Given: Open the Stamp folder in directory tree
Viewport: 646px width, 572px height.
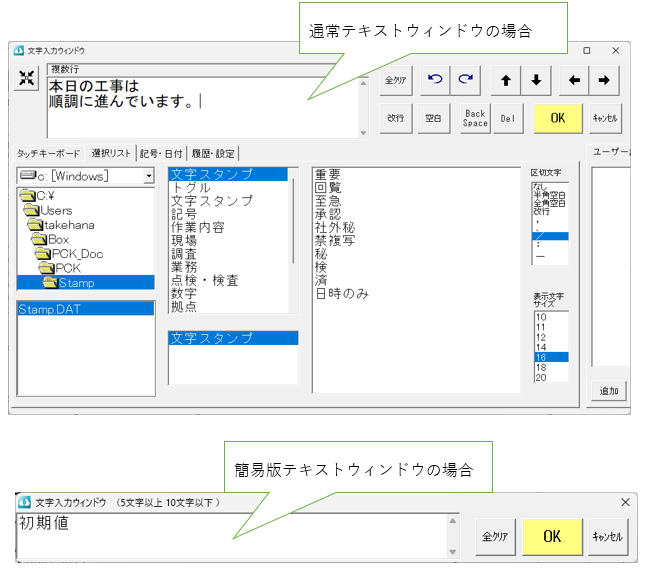Looking at the screenshot, I should coord(75,282).
